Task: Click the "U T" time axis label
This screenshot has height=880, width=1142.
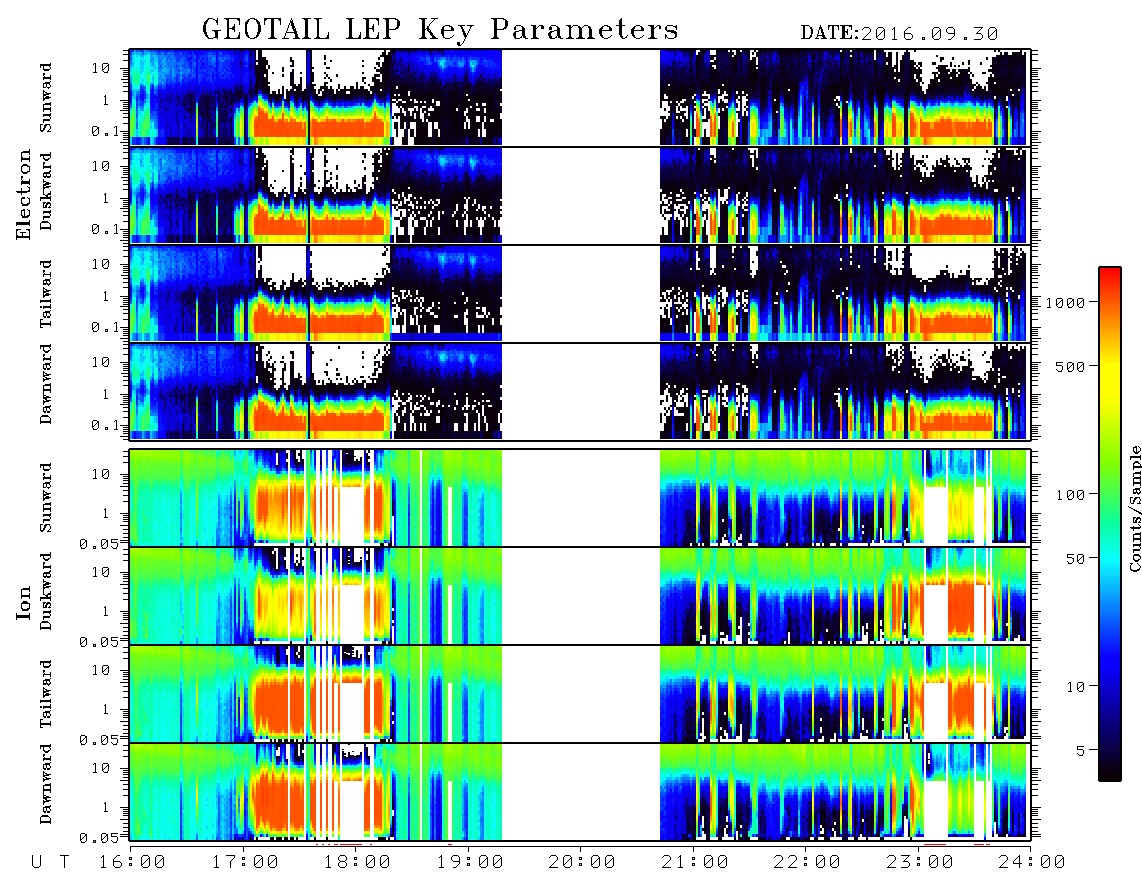Action: click(51, 863)
